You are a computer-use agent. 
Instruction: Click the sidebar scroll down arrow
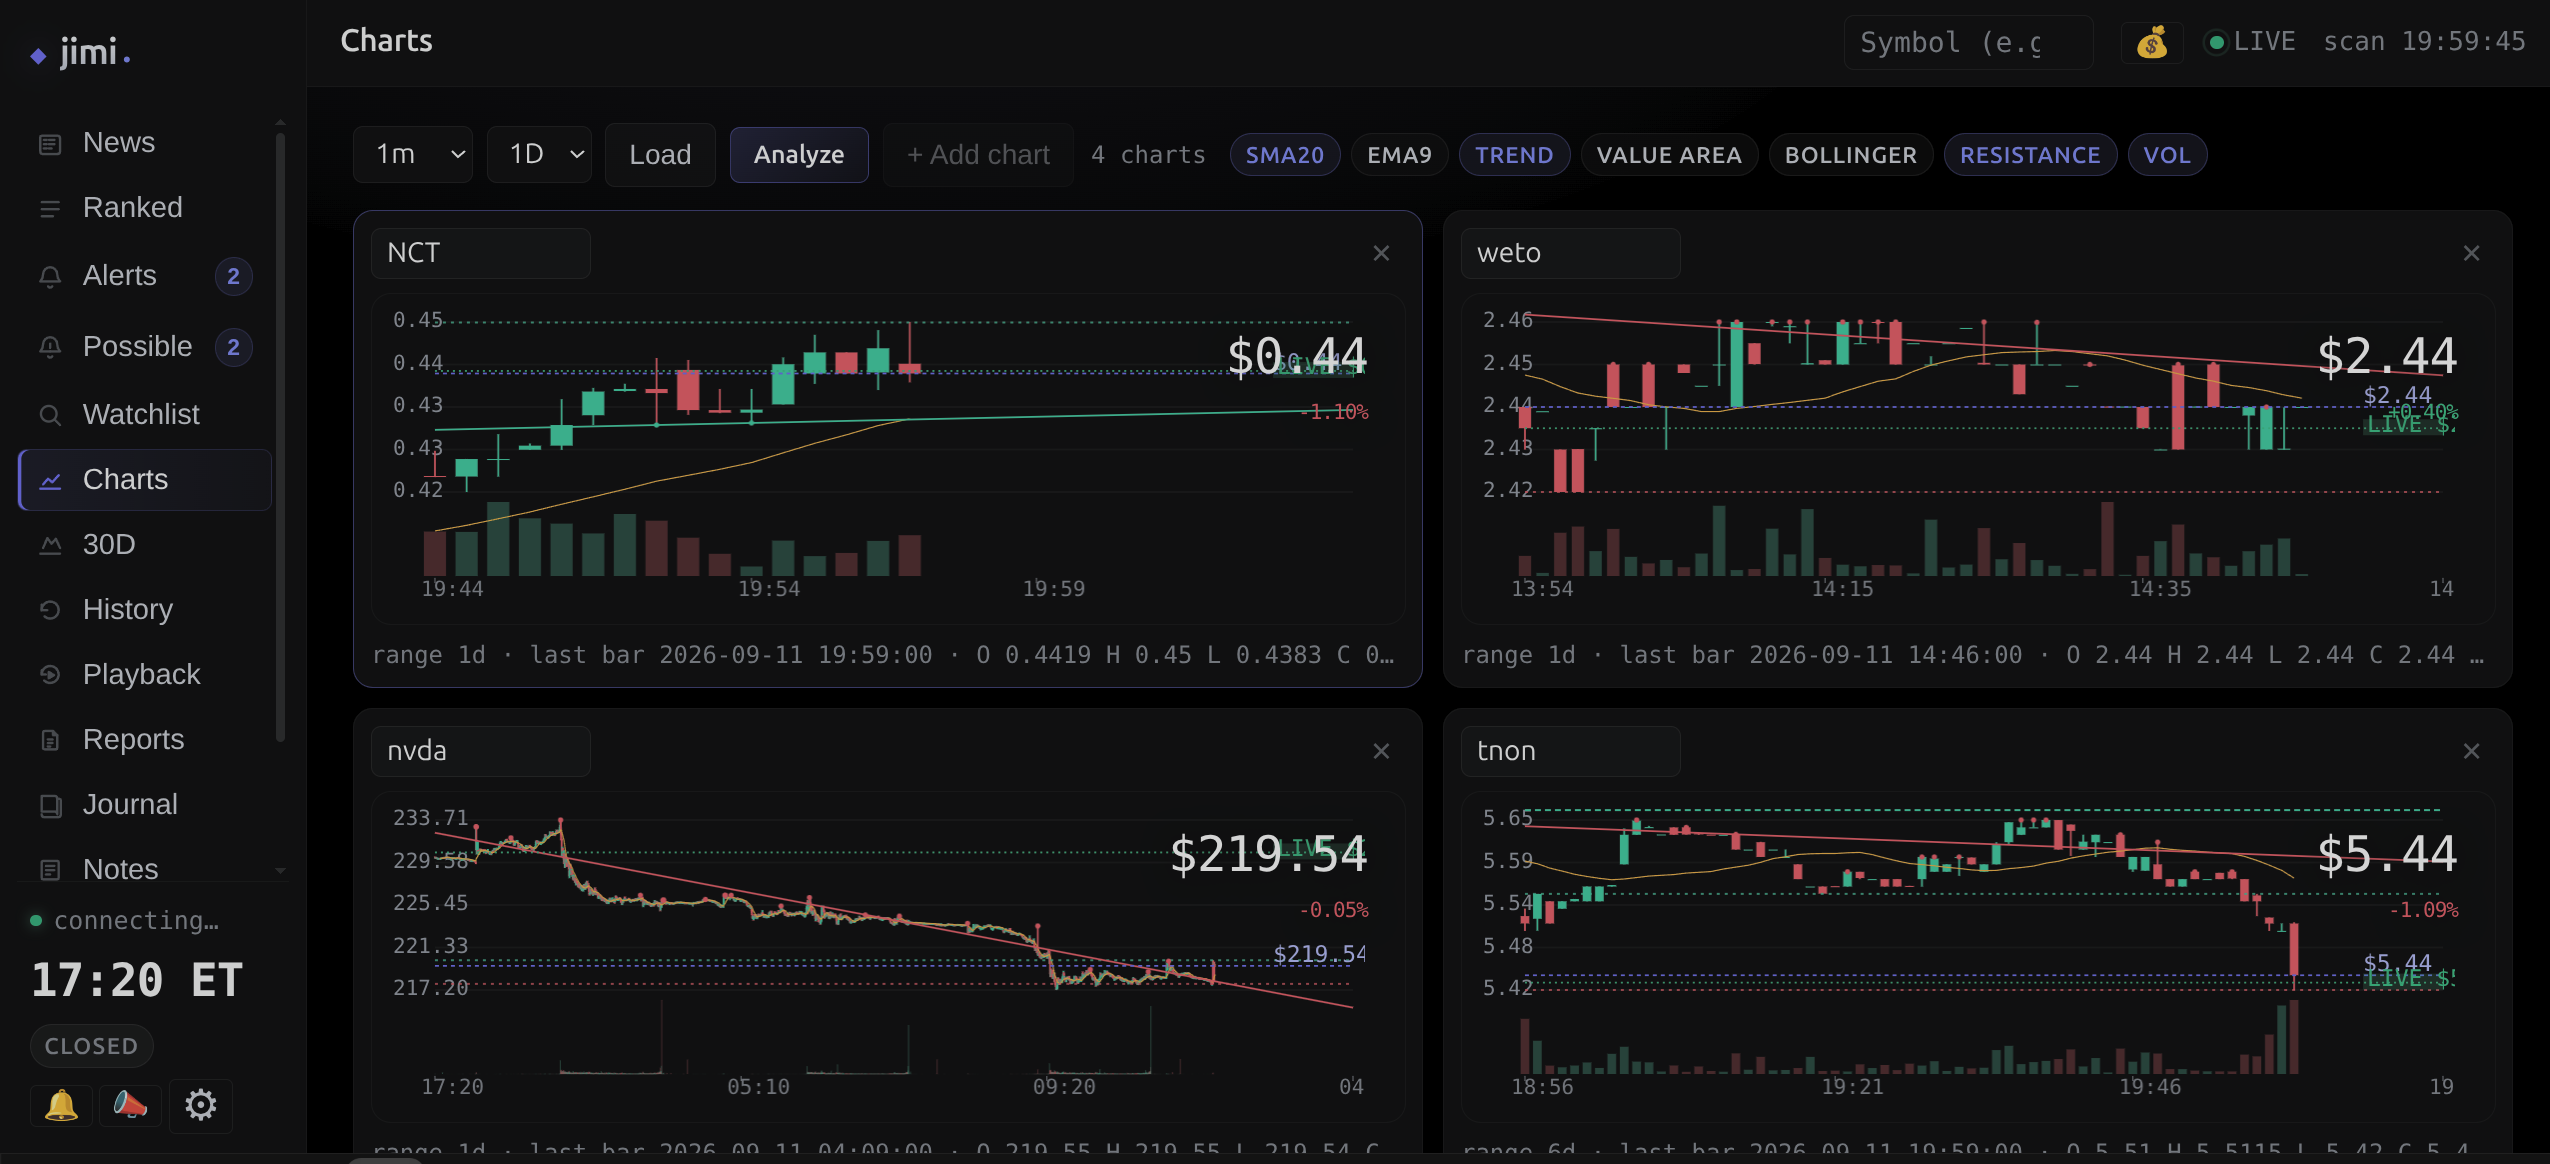[281, 870]
